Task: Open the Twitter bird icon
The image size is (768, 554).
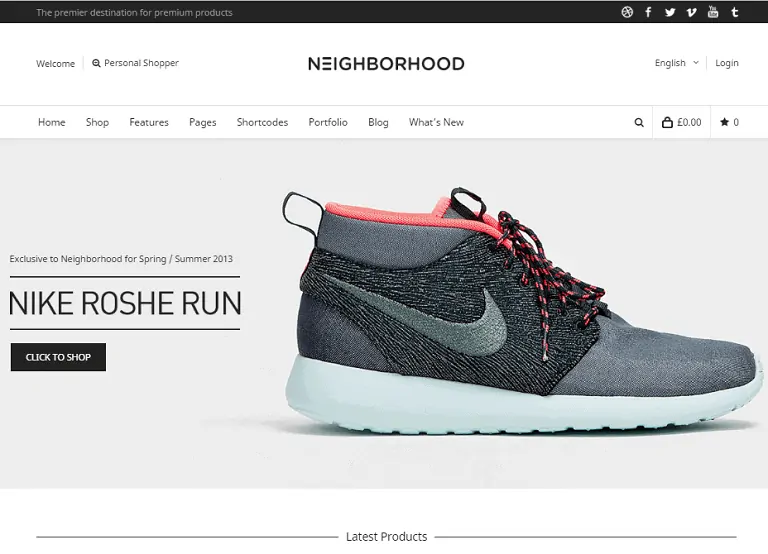Action: point(670,12)
